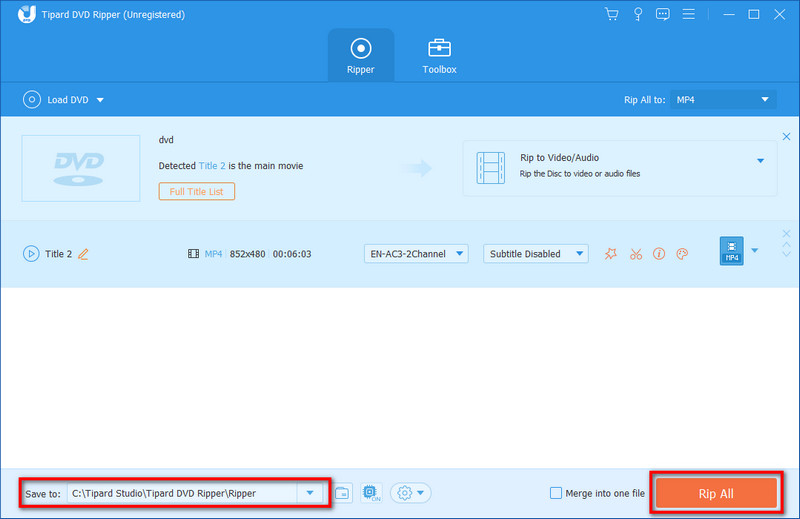Show Title 2 media info icon
Image resolution: width=800 pixels, height=519 pixels.
(659, 254)
